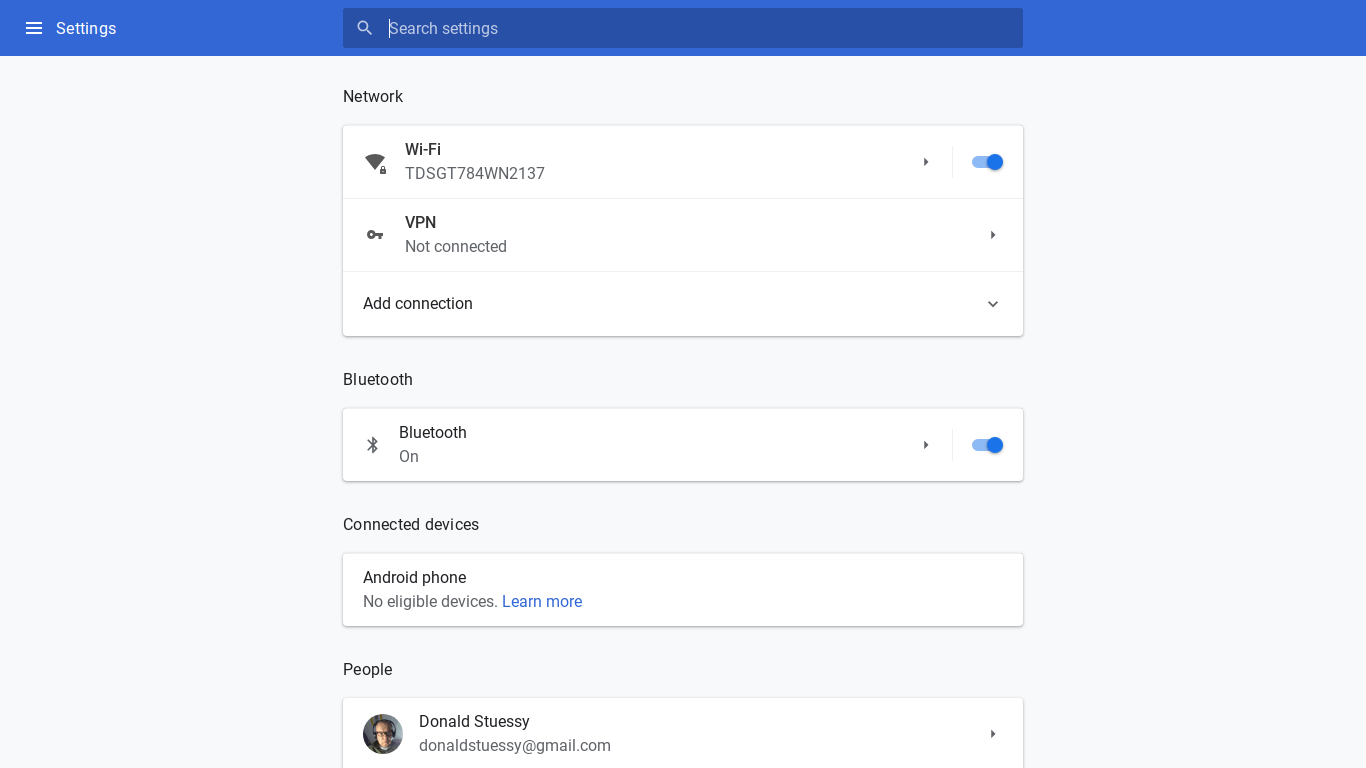Turn off the Wi-Fi toggle

click(987, 162)
